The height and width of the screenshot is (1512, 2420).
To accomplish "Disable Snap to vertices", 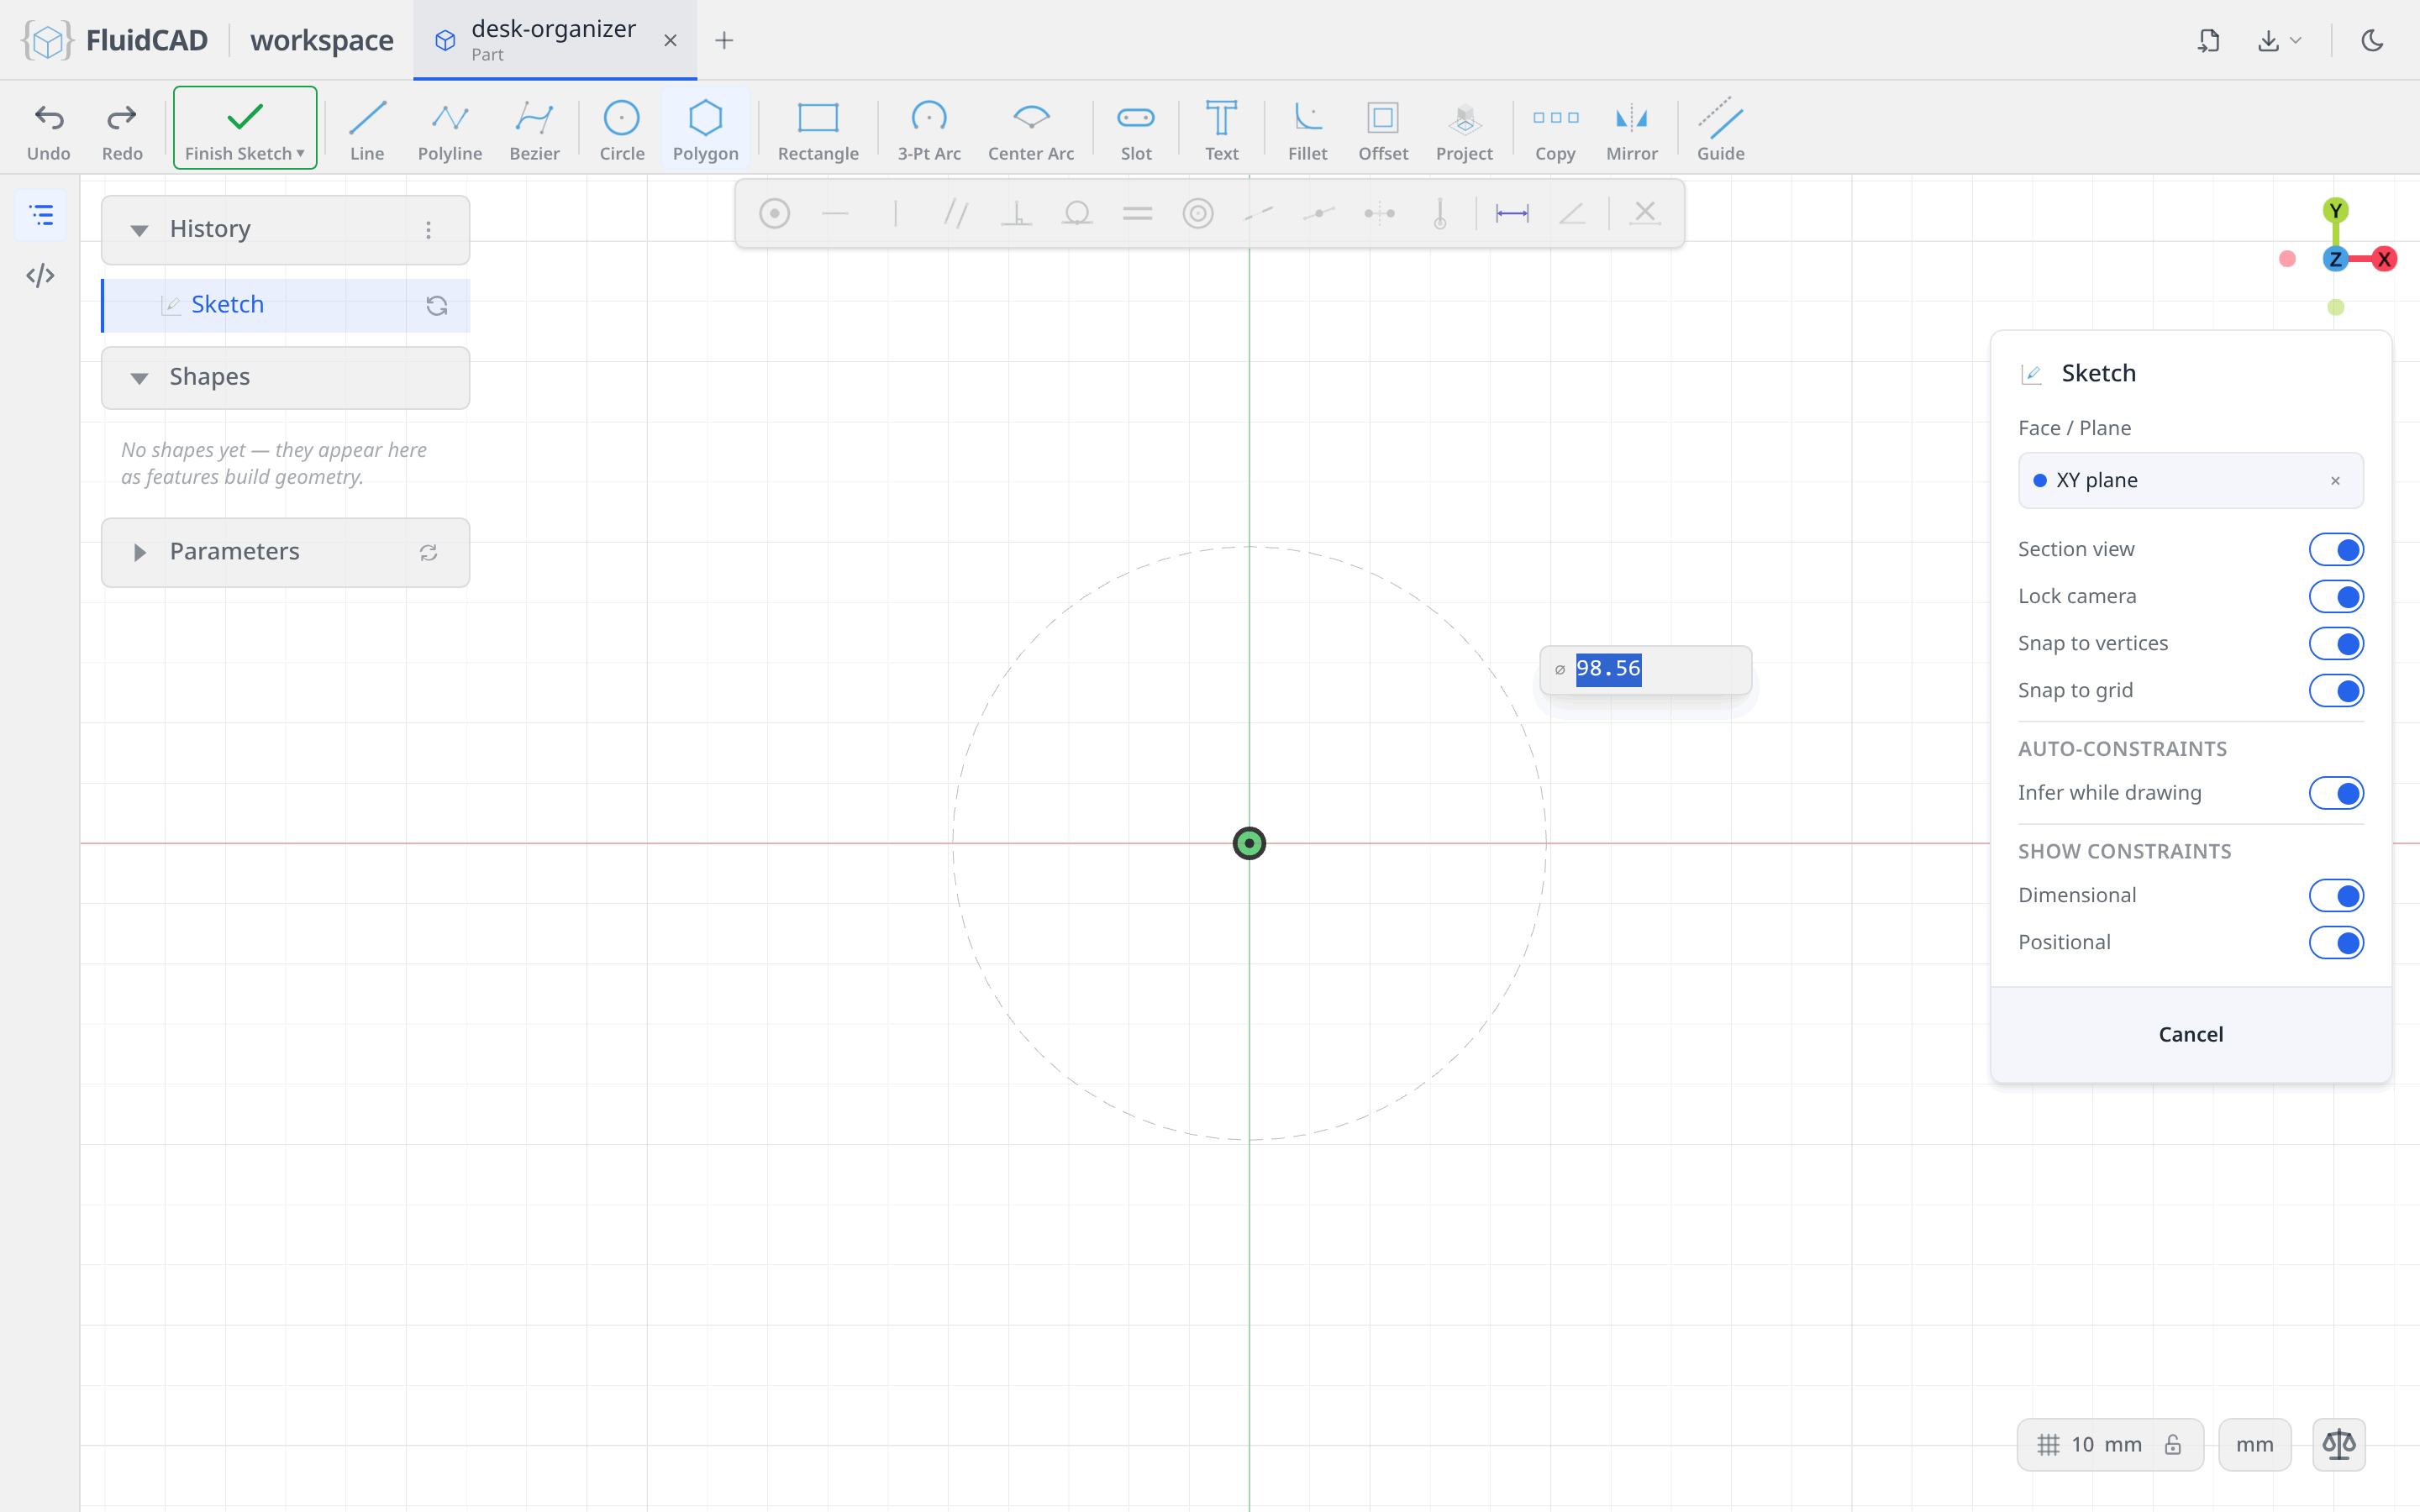I will [x=2336, y=643].
